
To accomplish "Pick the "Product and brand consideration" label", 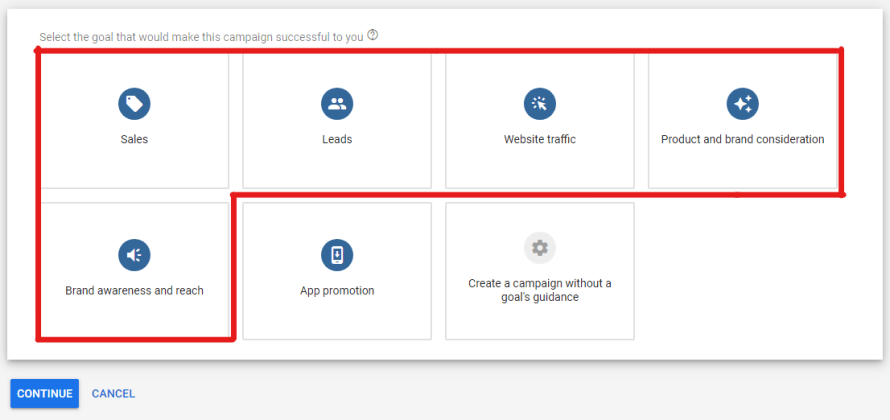I will coord(742,139).
